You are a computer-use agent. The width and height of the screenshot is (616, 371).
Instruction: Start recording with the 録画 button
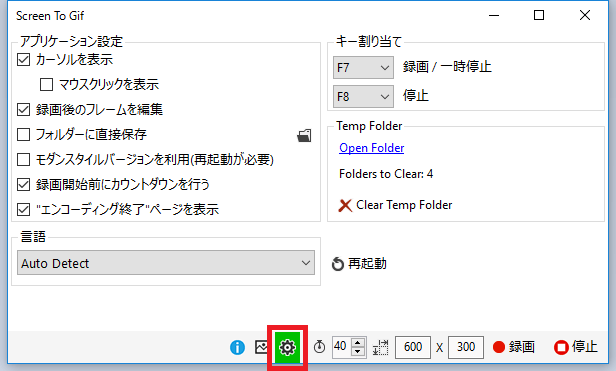pyautogui.click(x=514, y=347)
